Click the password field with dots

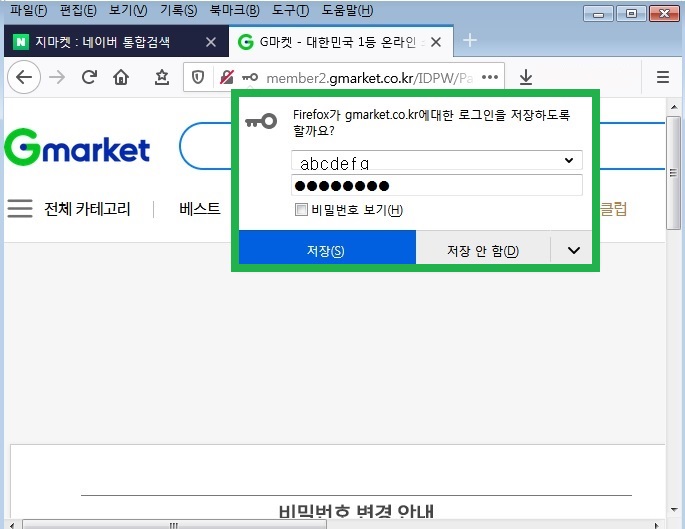tap(436, 186)
